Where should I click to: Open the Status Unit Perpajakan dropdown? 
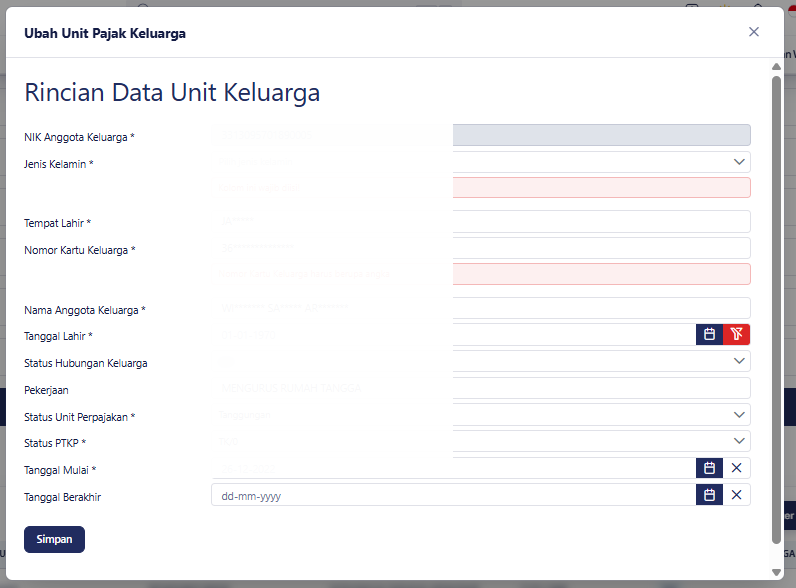coord(481,415)
